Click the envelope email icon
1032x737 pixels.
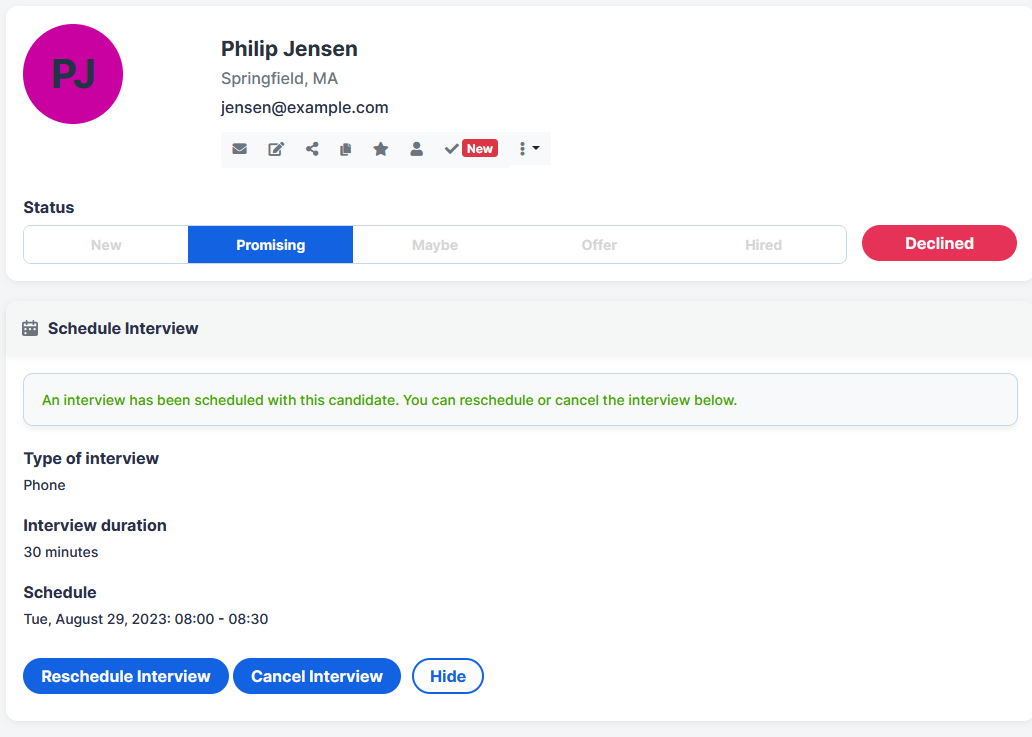[x=240, y=149]
